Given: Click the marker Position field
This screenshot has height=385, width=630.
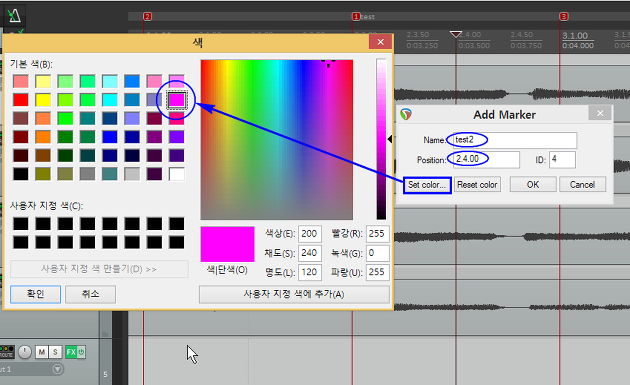Looking at the screenshot, I should [486, 159].
